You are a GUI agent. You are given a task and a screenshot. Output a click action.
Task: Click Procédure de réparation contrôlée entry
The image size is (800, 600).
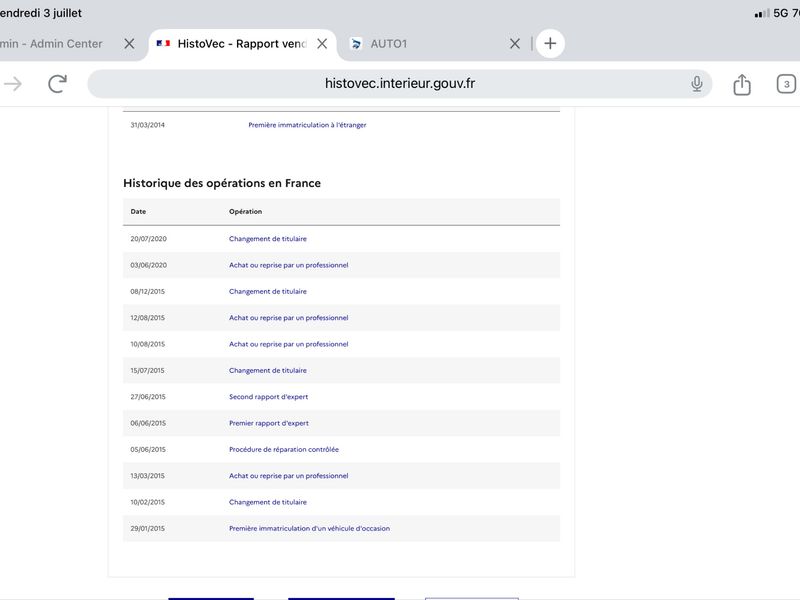284,449
